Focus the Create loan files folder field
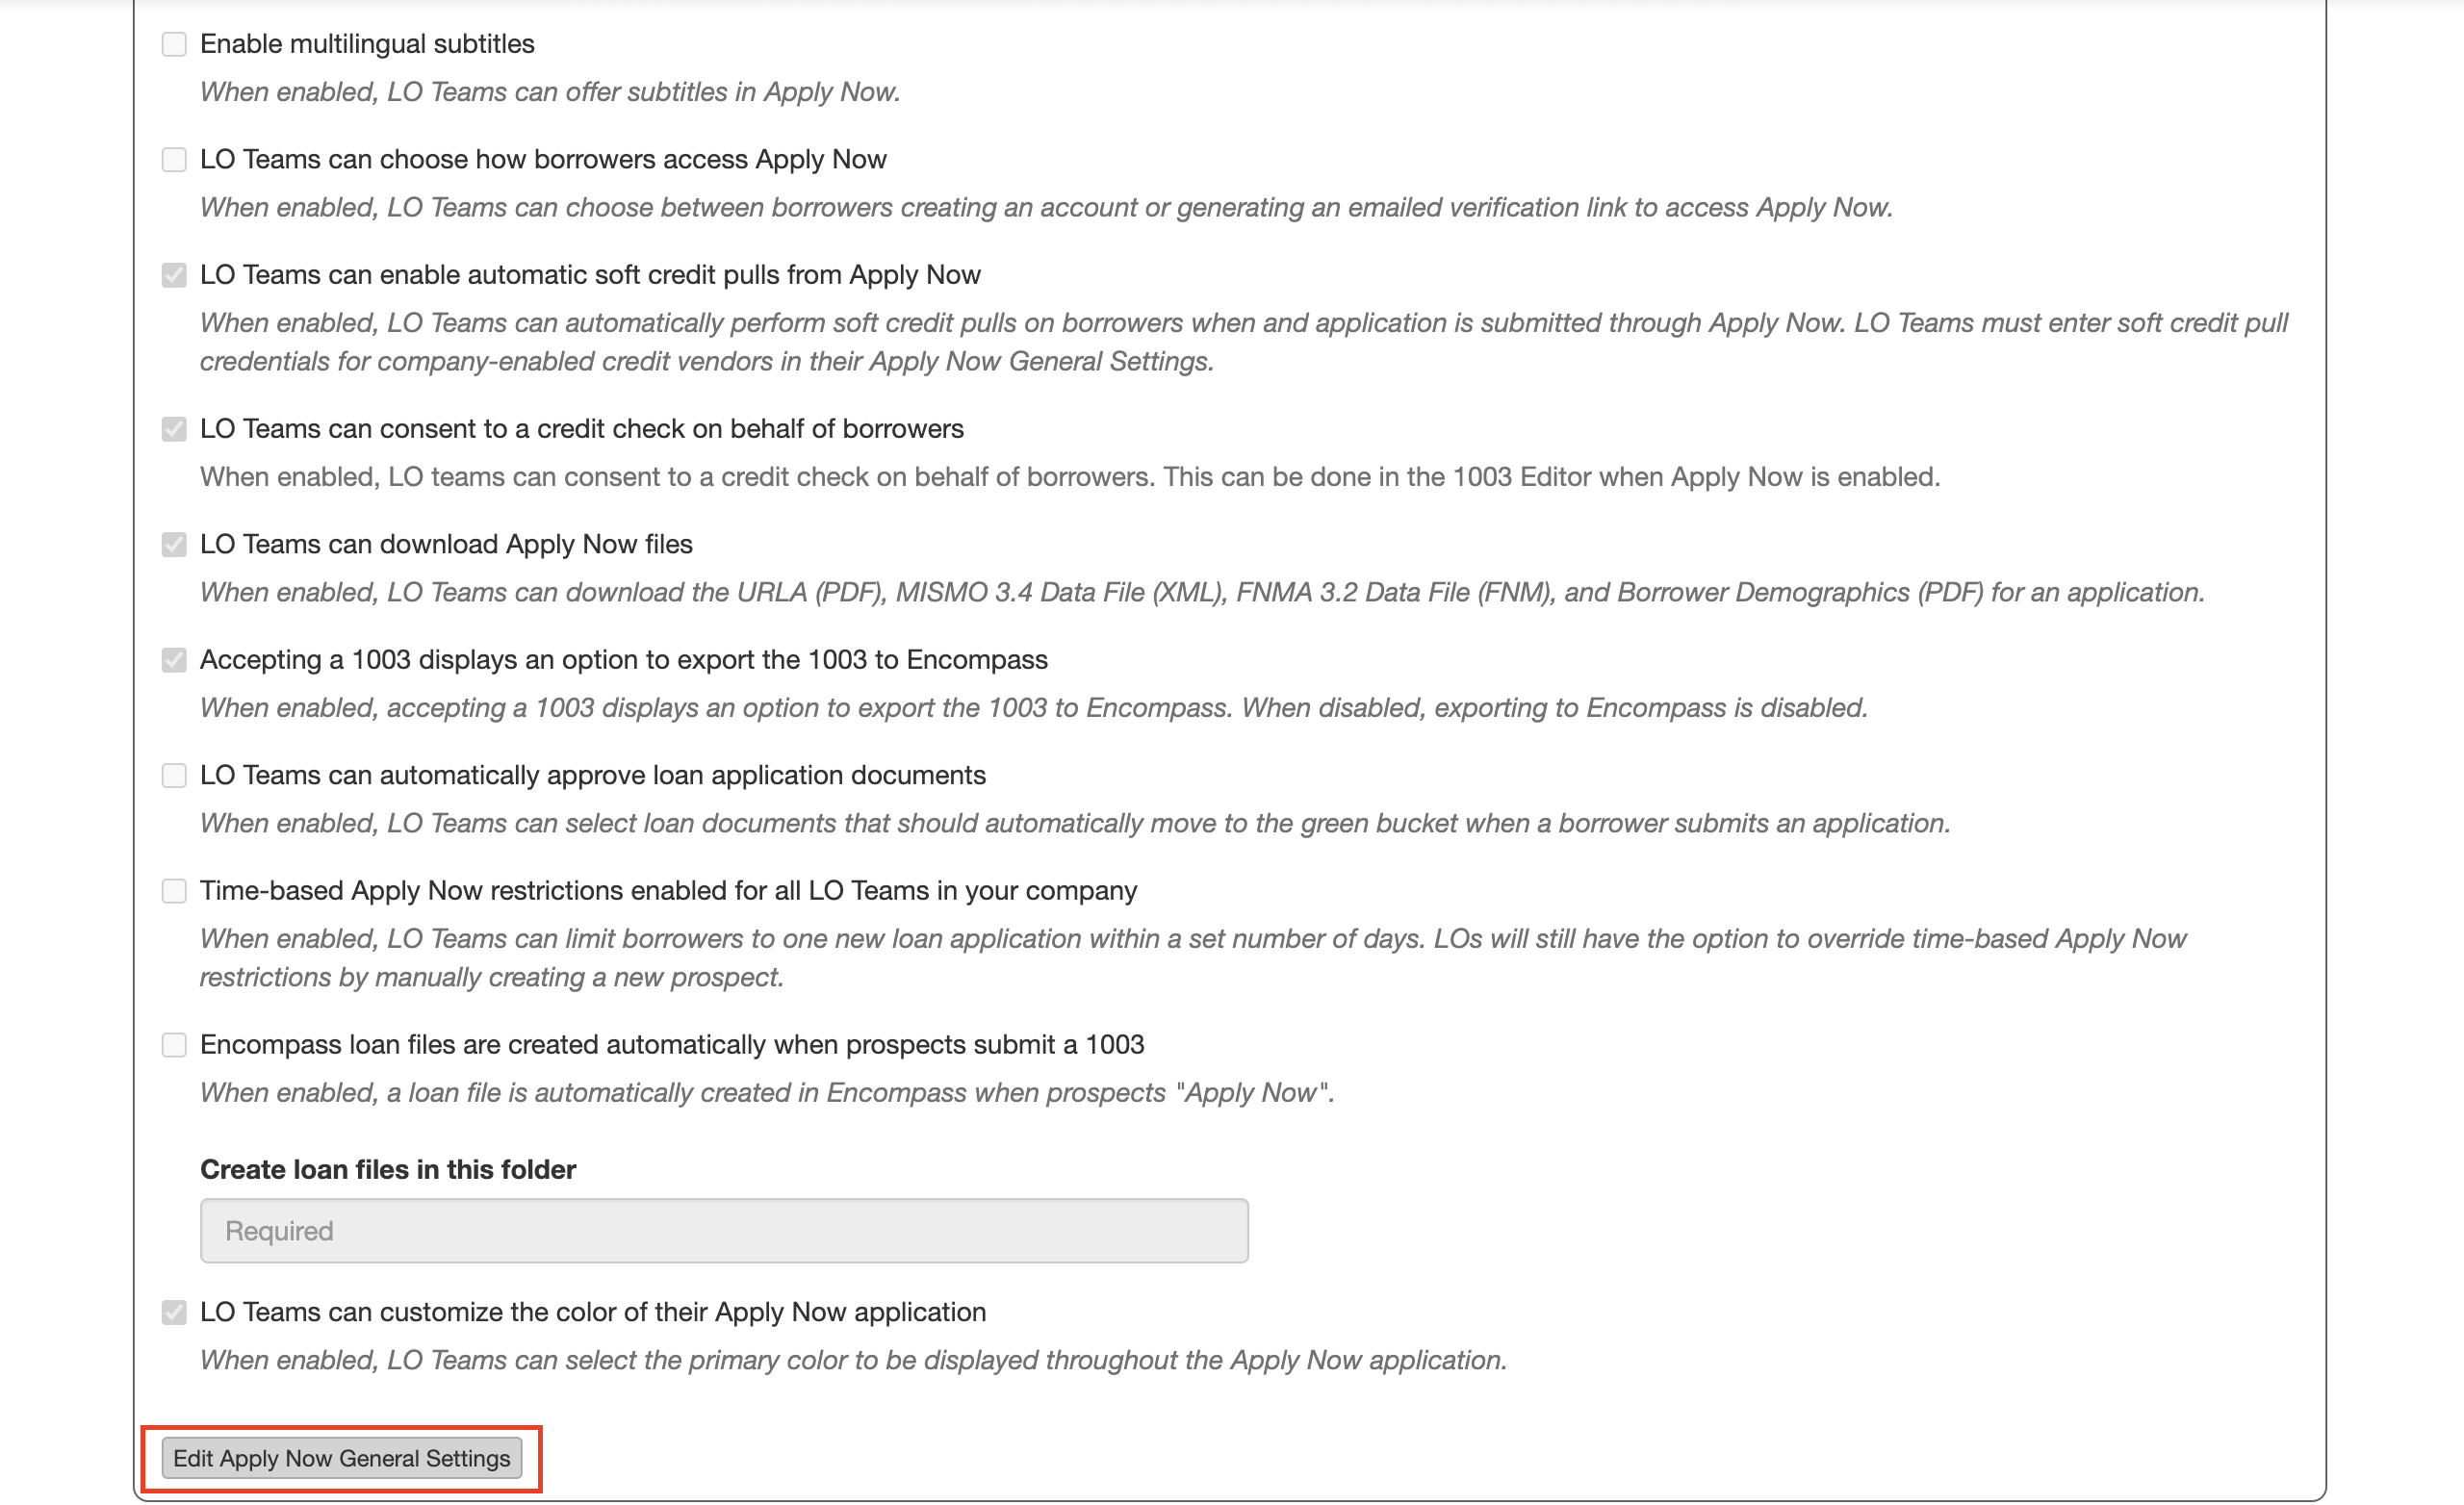This screenshot has height=1505, width=2464. 724,1231
